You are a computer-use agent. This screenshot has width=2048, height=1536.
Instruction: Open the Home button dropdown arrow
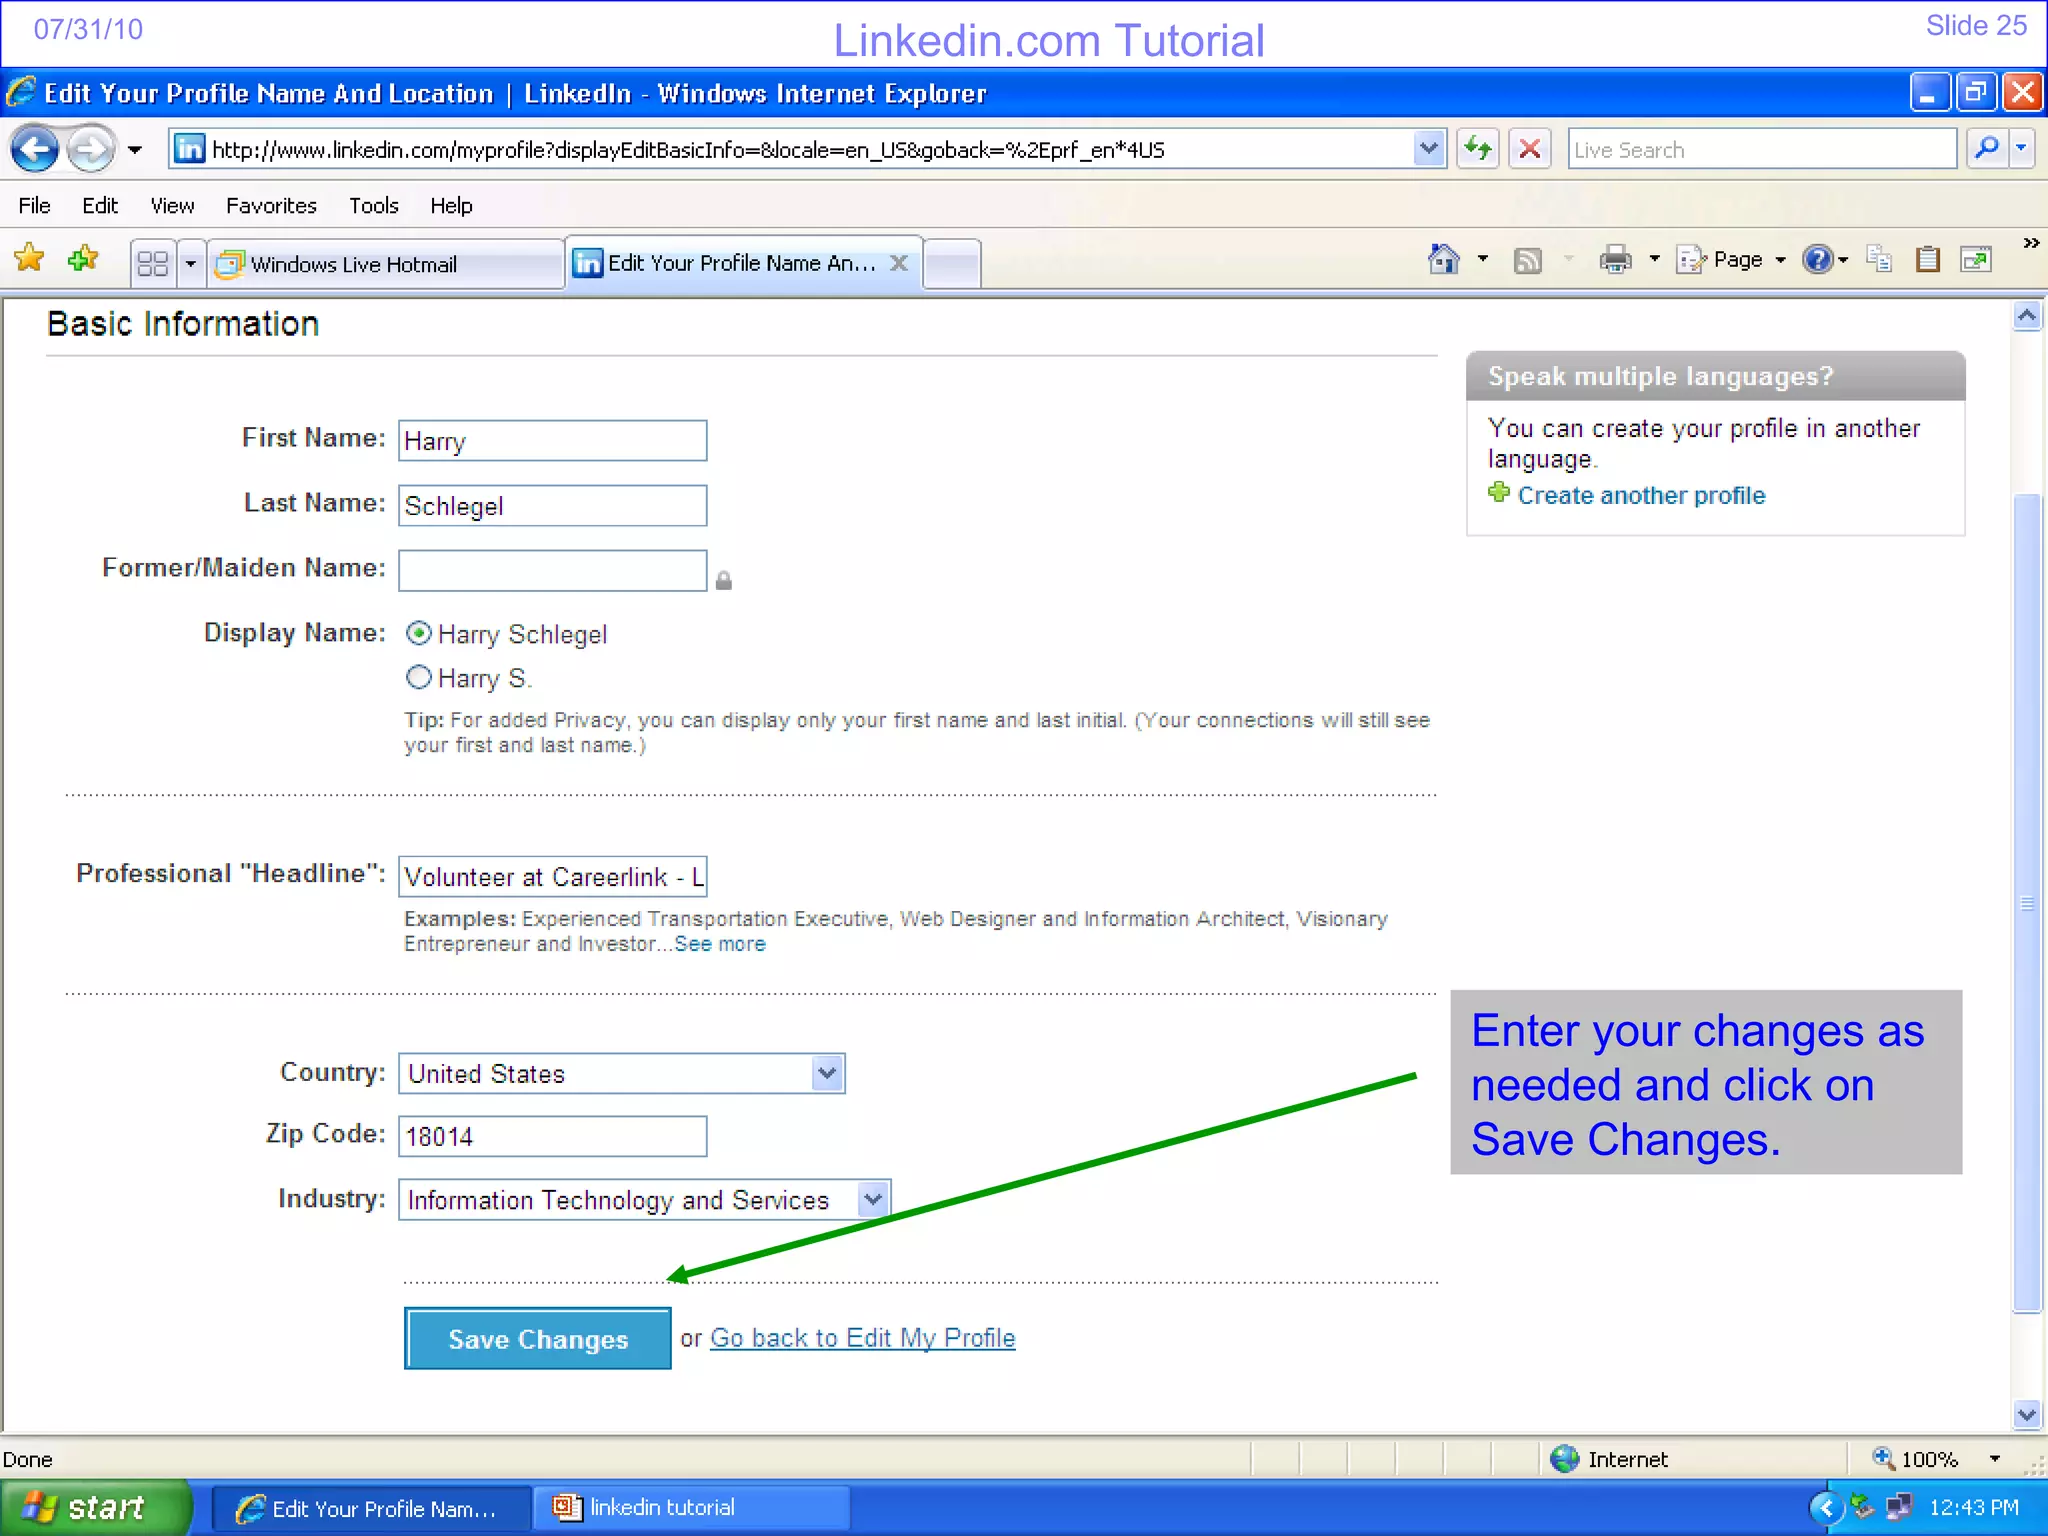1483,260
